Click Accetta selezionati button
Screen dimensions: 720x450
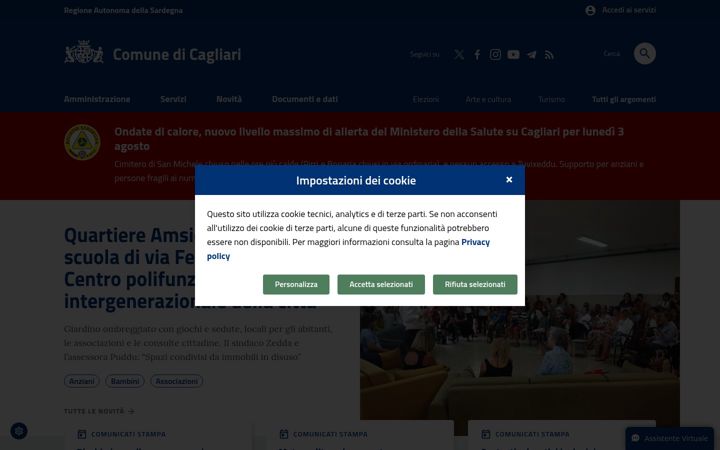pyautogui.click(x=381, y=284)
